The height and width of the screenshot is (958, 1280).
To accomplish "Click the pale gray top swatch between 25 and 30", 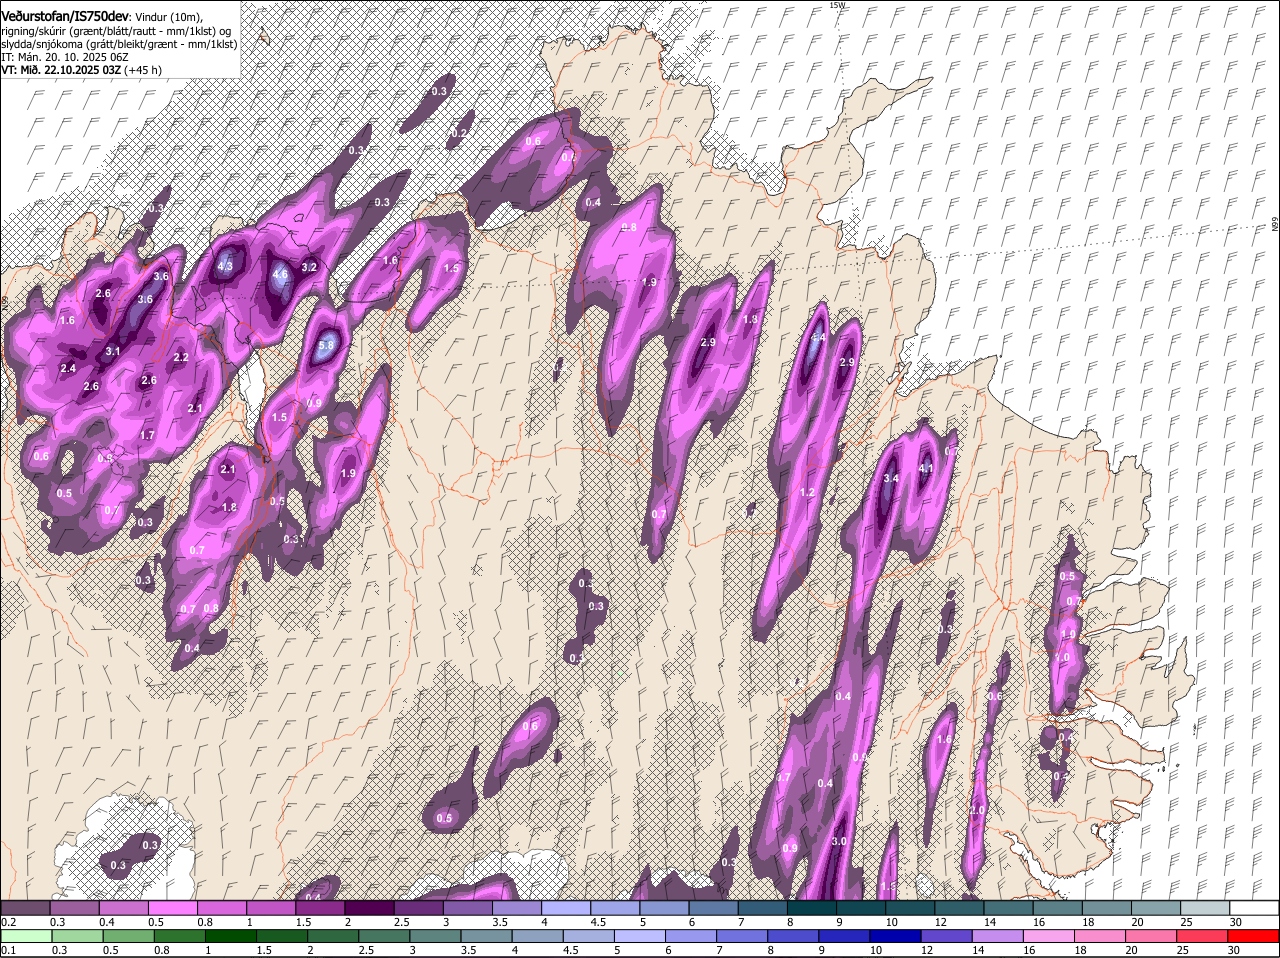I will coord(1204,908).
